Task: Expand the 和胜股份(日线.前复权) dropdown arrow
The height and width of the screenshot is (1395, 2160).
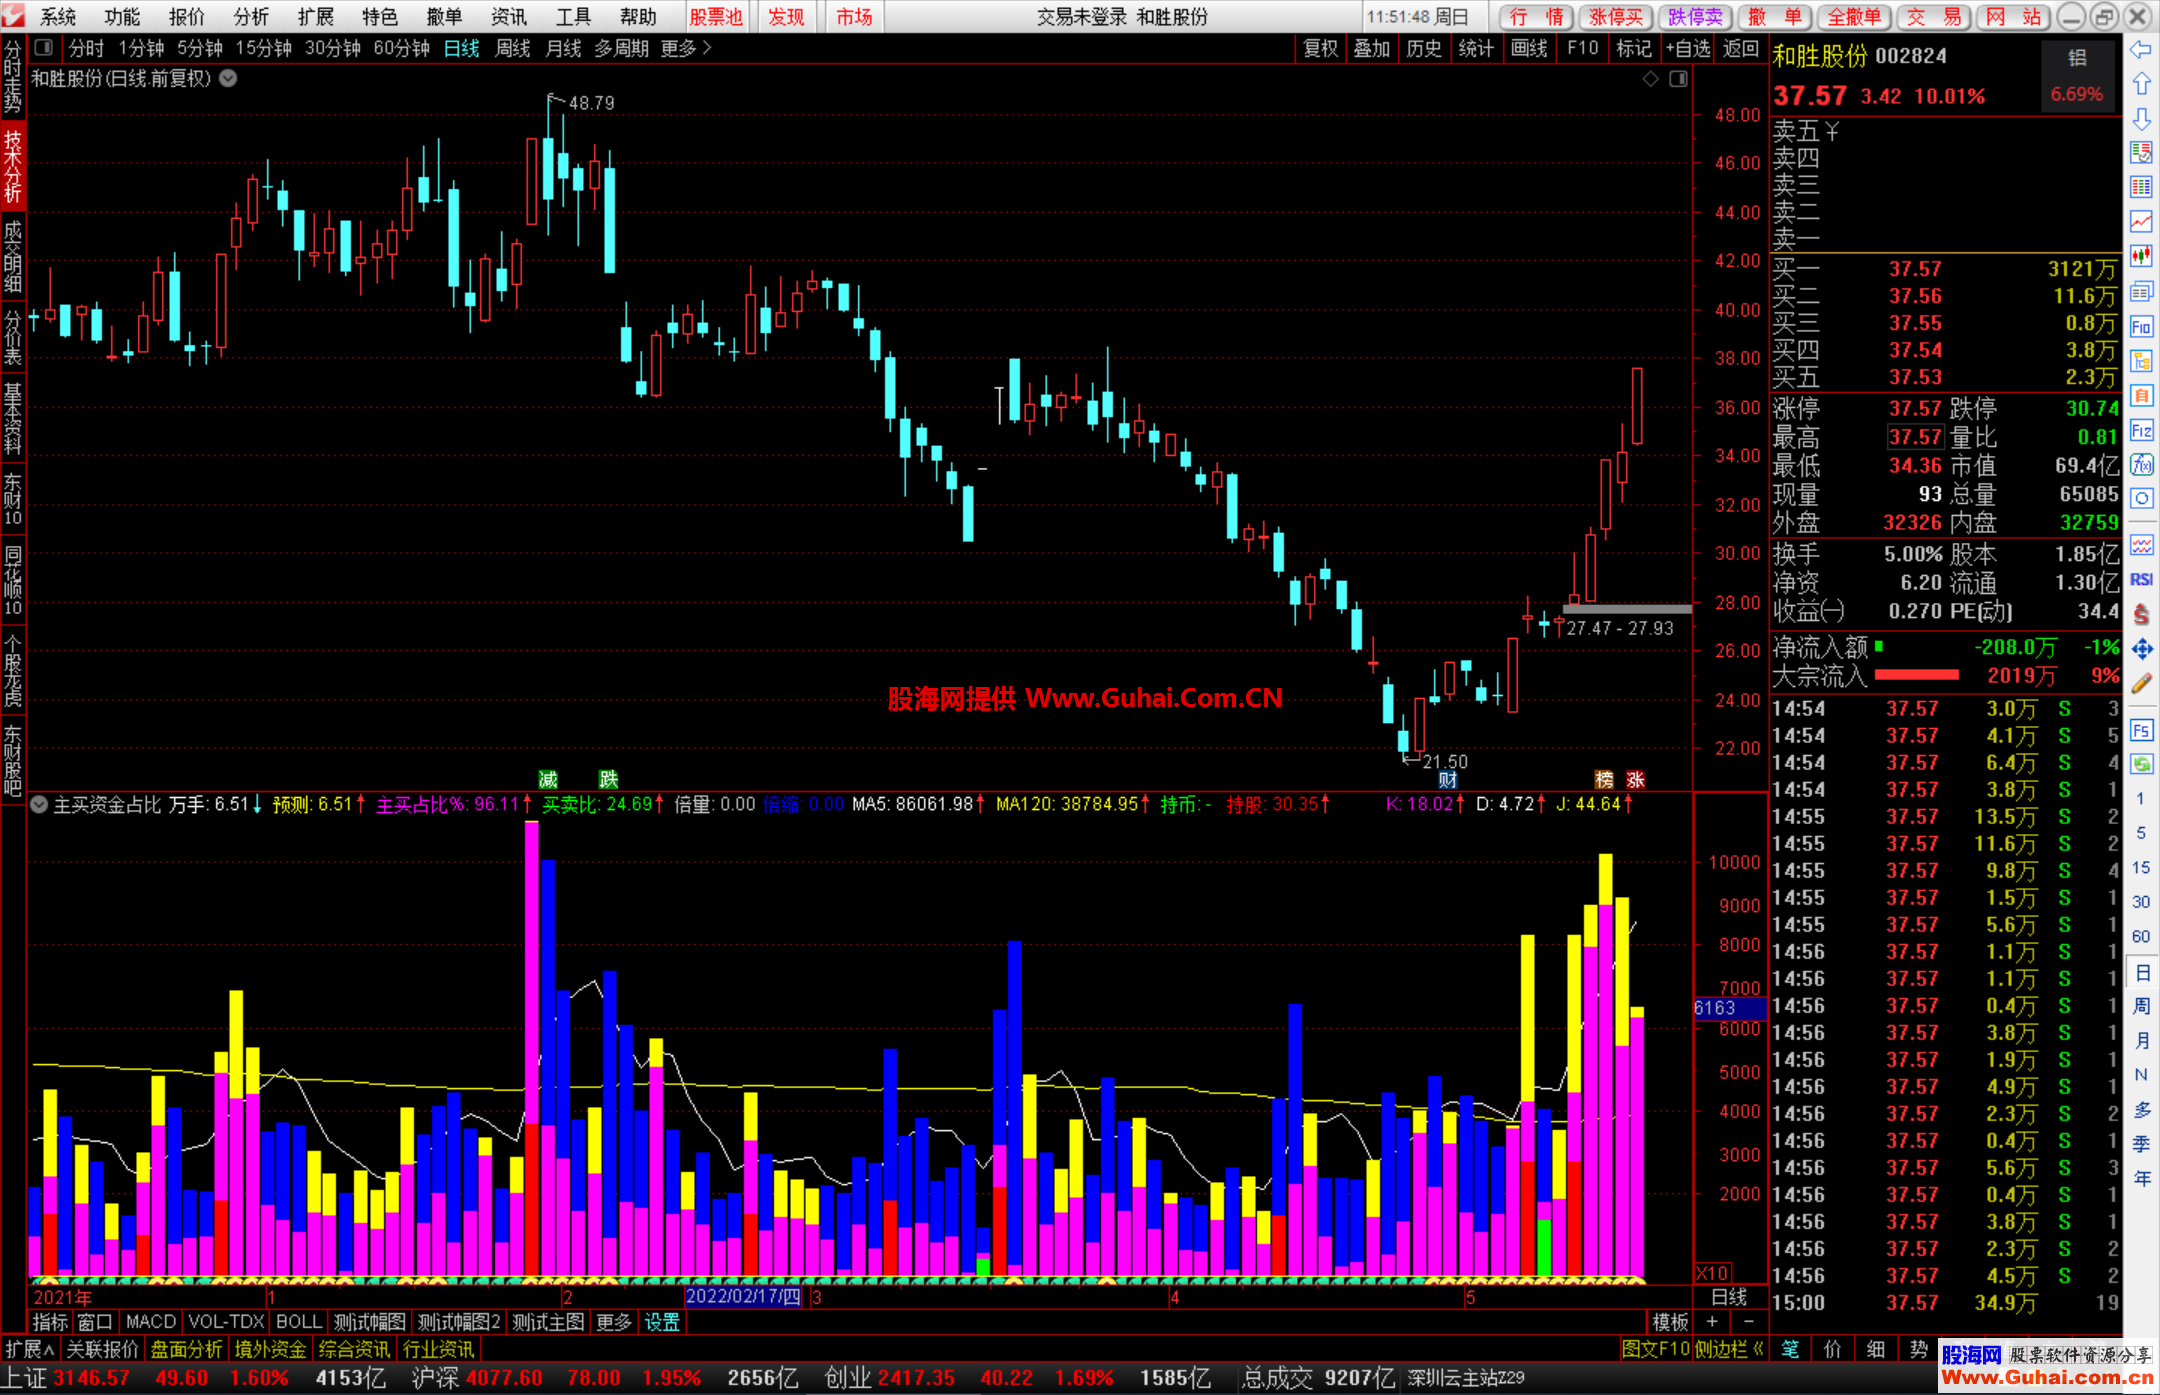Action: 229,78
